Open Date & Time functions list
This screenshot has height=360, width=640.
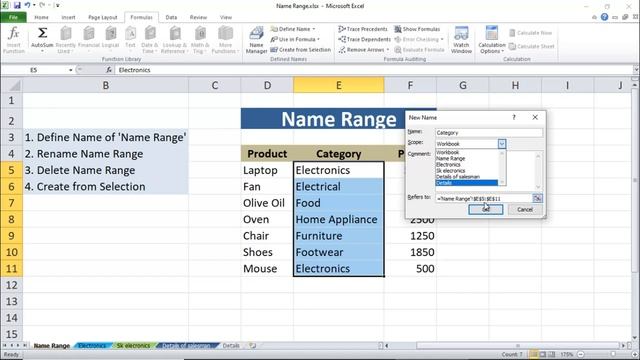point(149,40)
